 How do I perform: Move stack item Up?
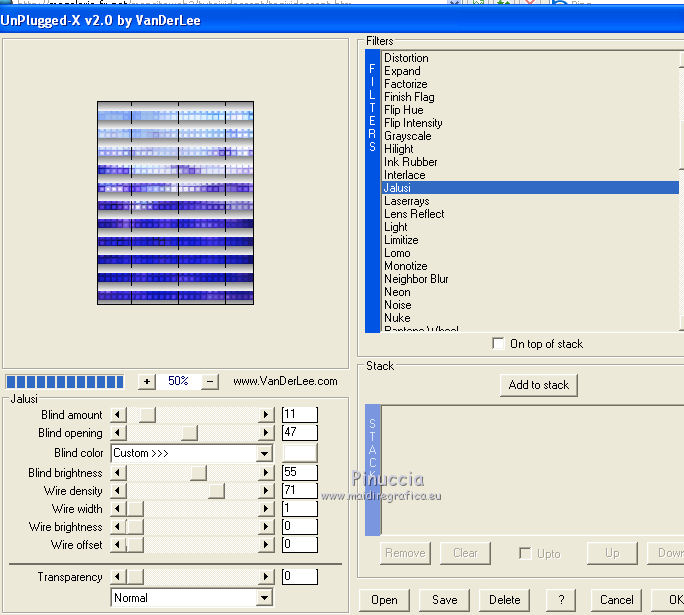(612, 553)
